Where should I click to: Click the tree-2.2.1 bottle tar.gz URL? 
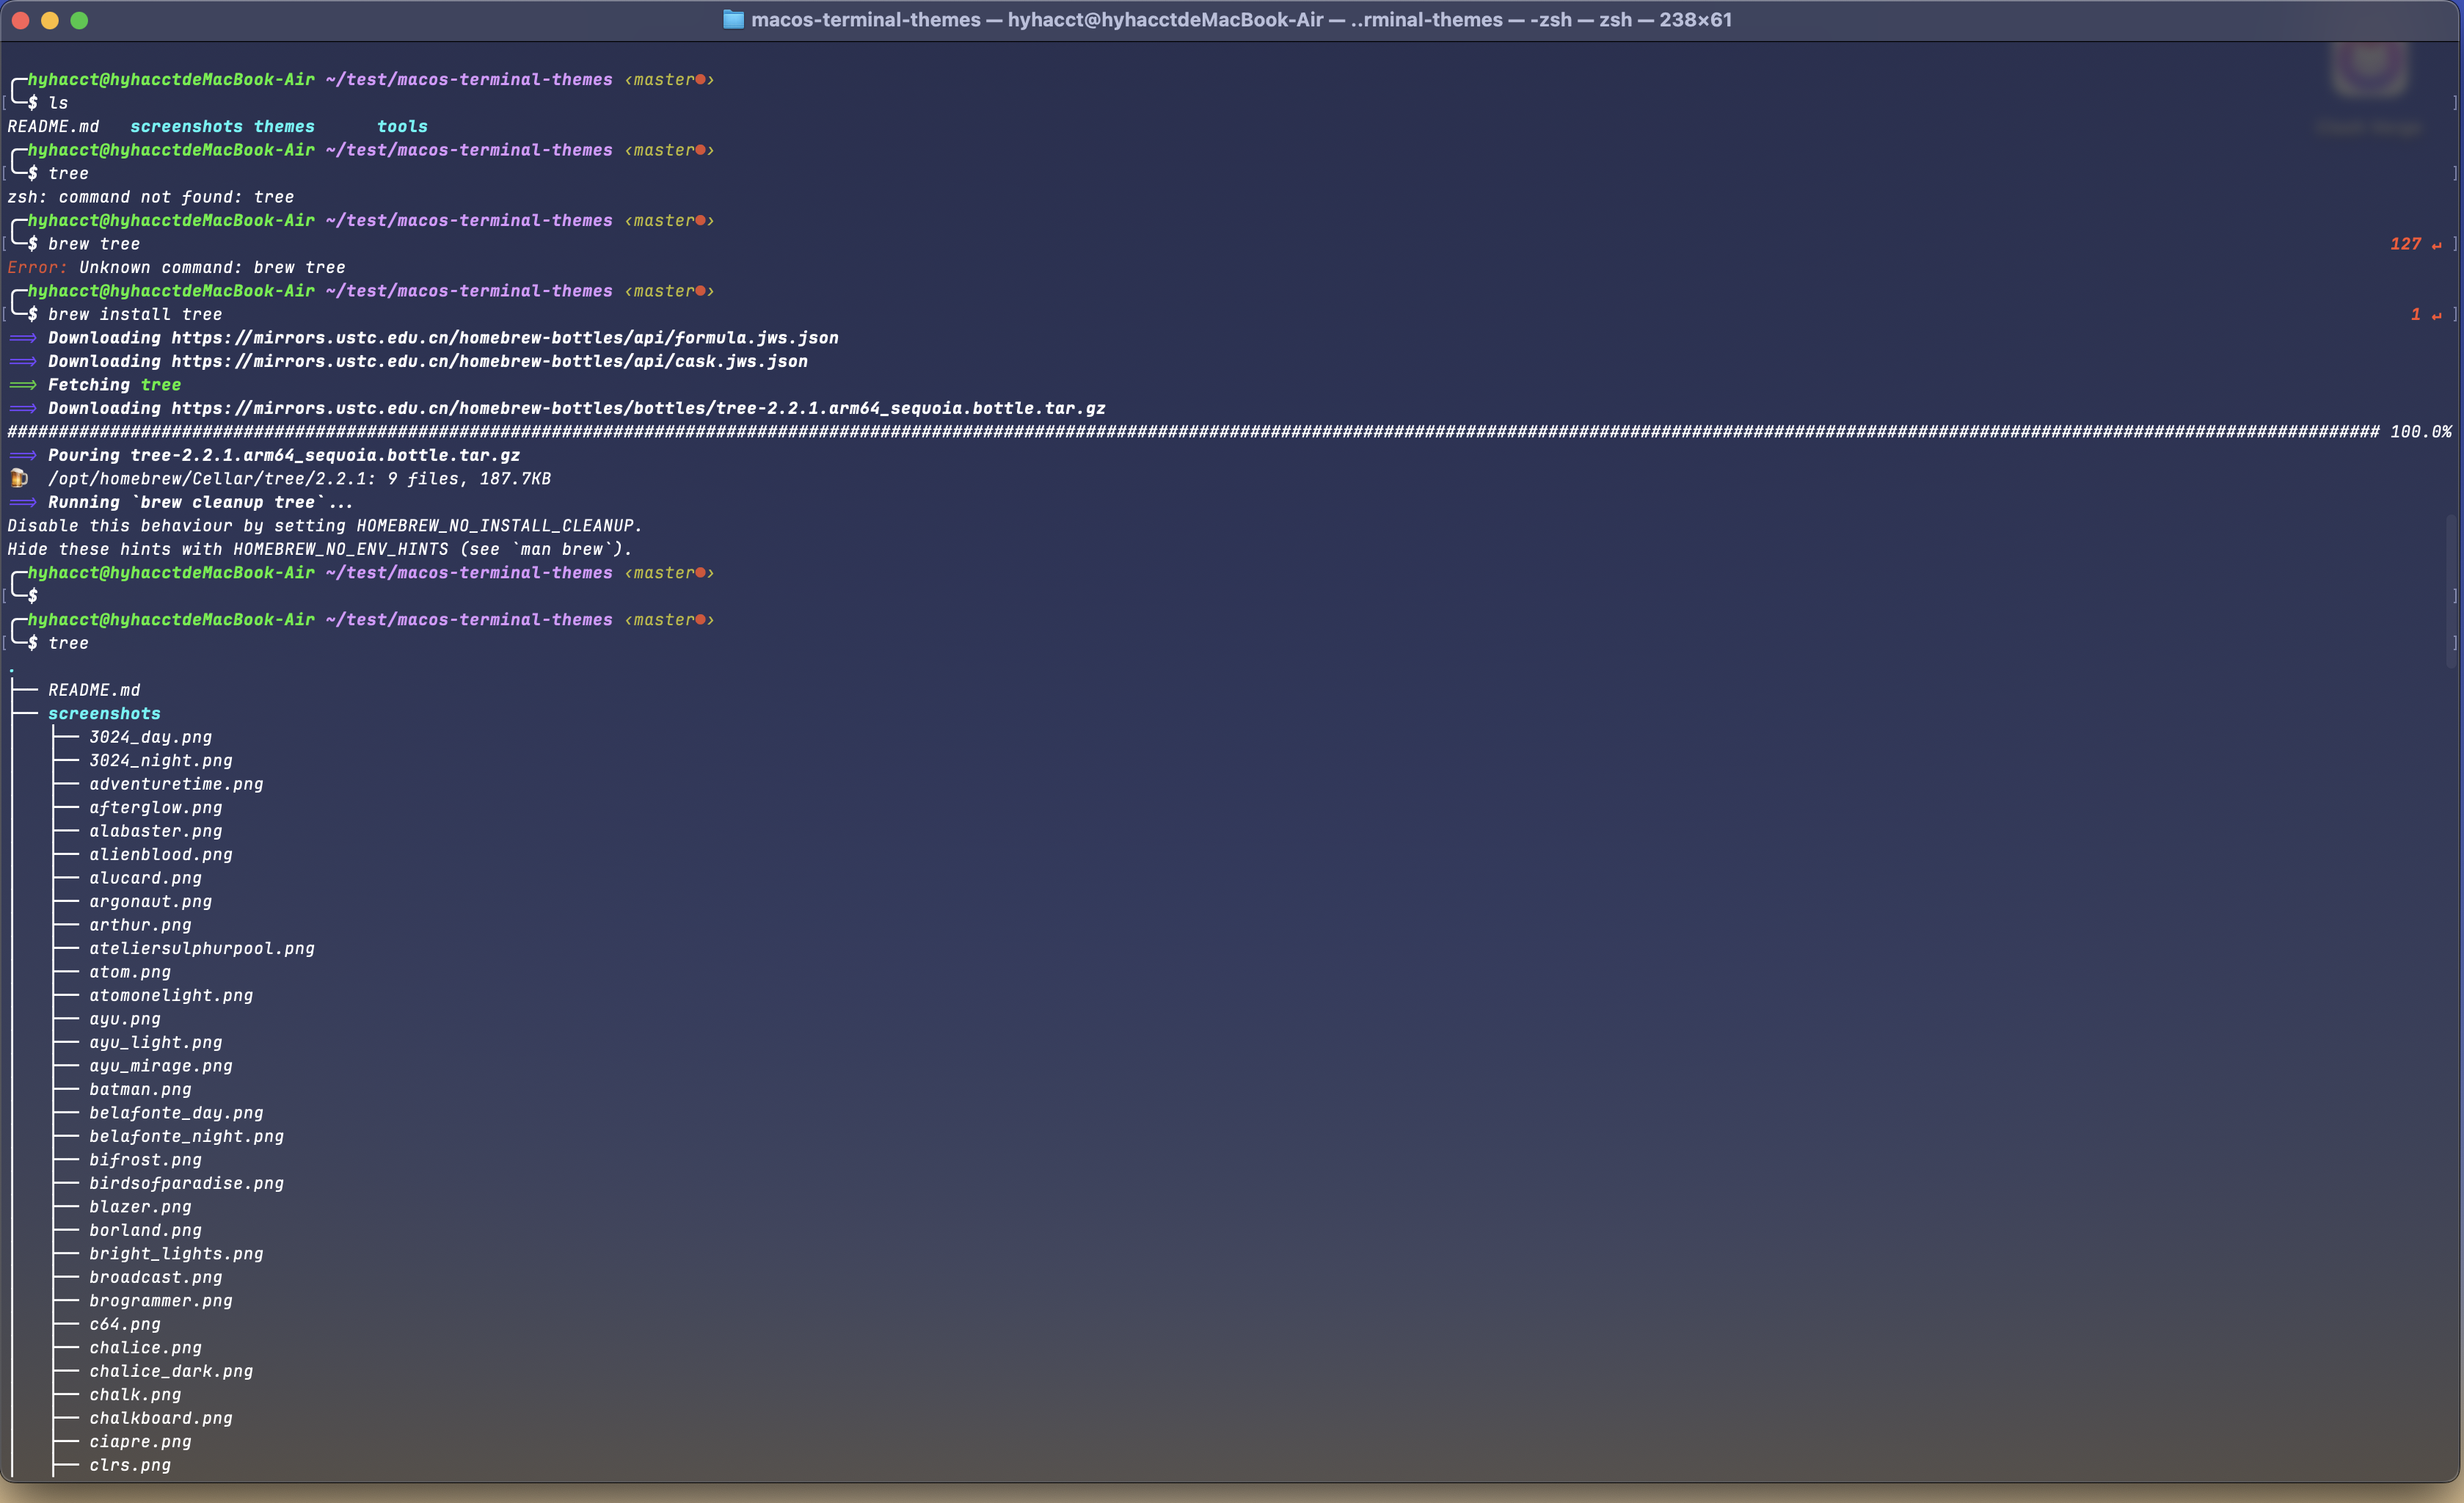638,408
